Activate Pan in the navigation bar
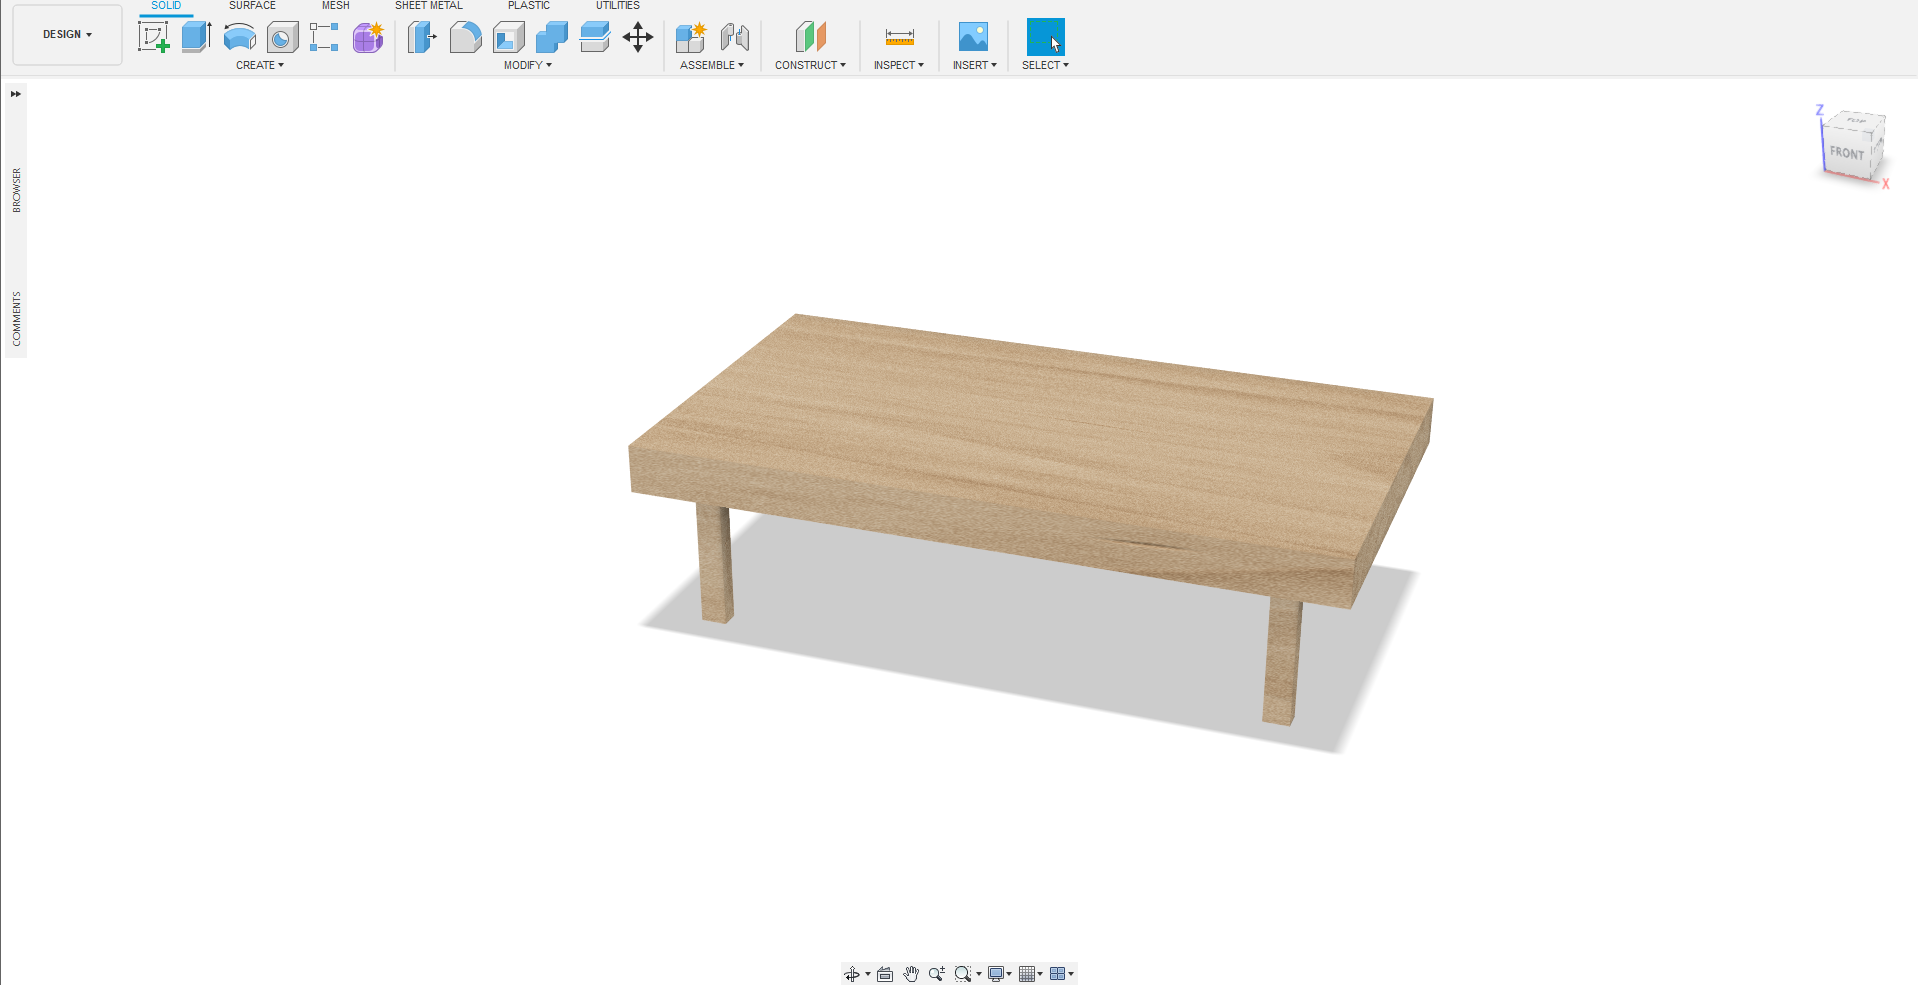The width and height of the screenshot is (1918, 985). point(910,973)
